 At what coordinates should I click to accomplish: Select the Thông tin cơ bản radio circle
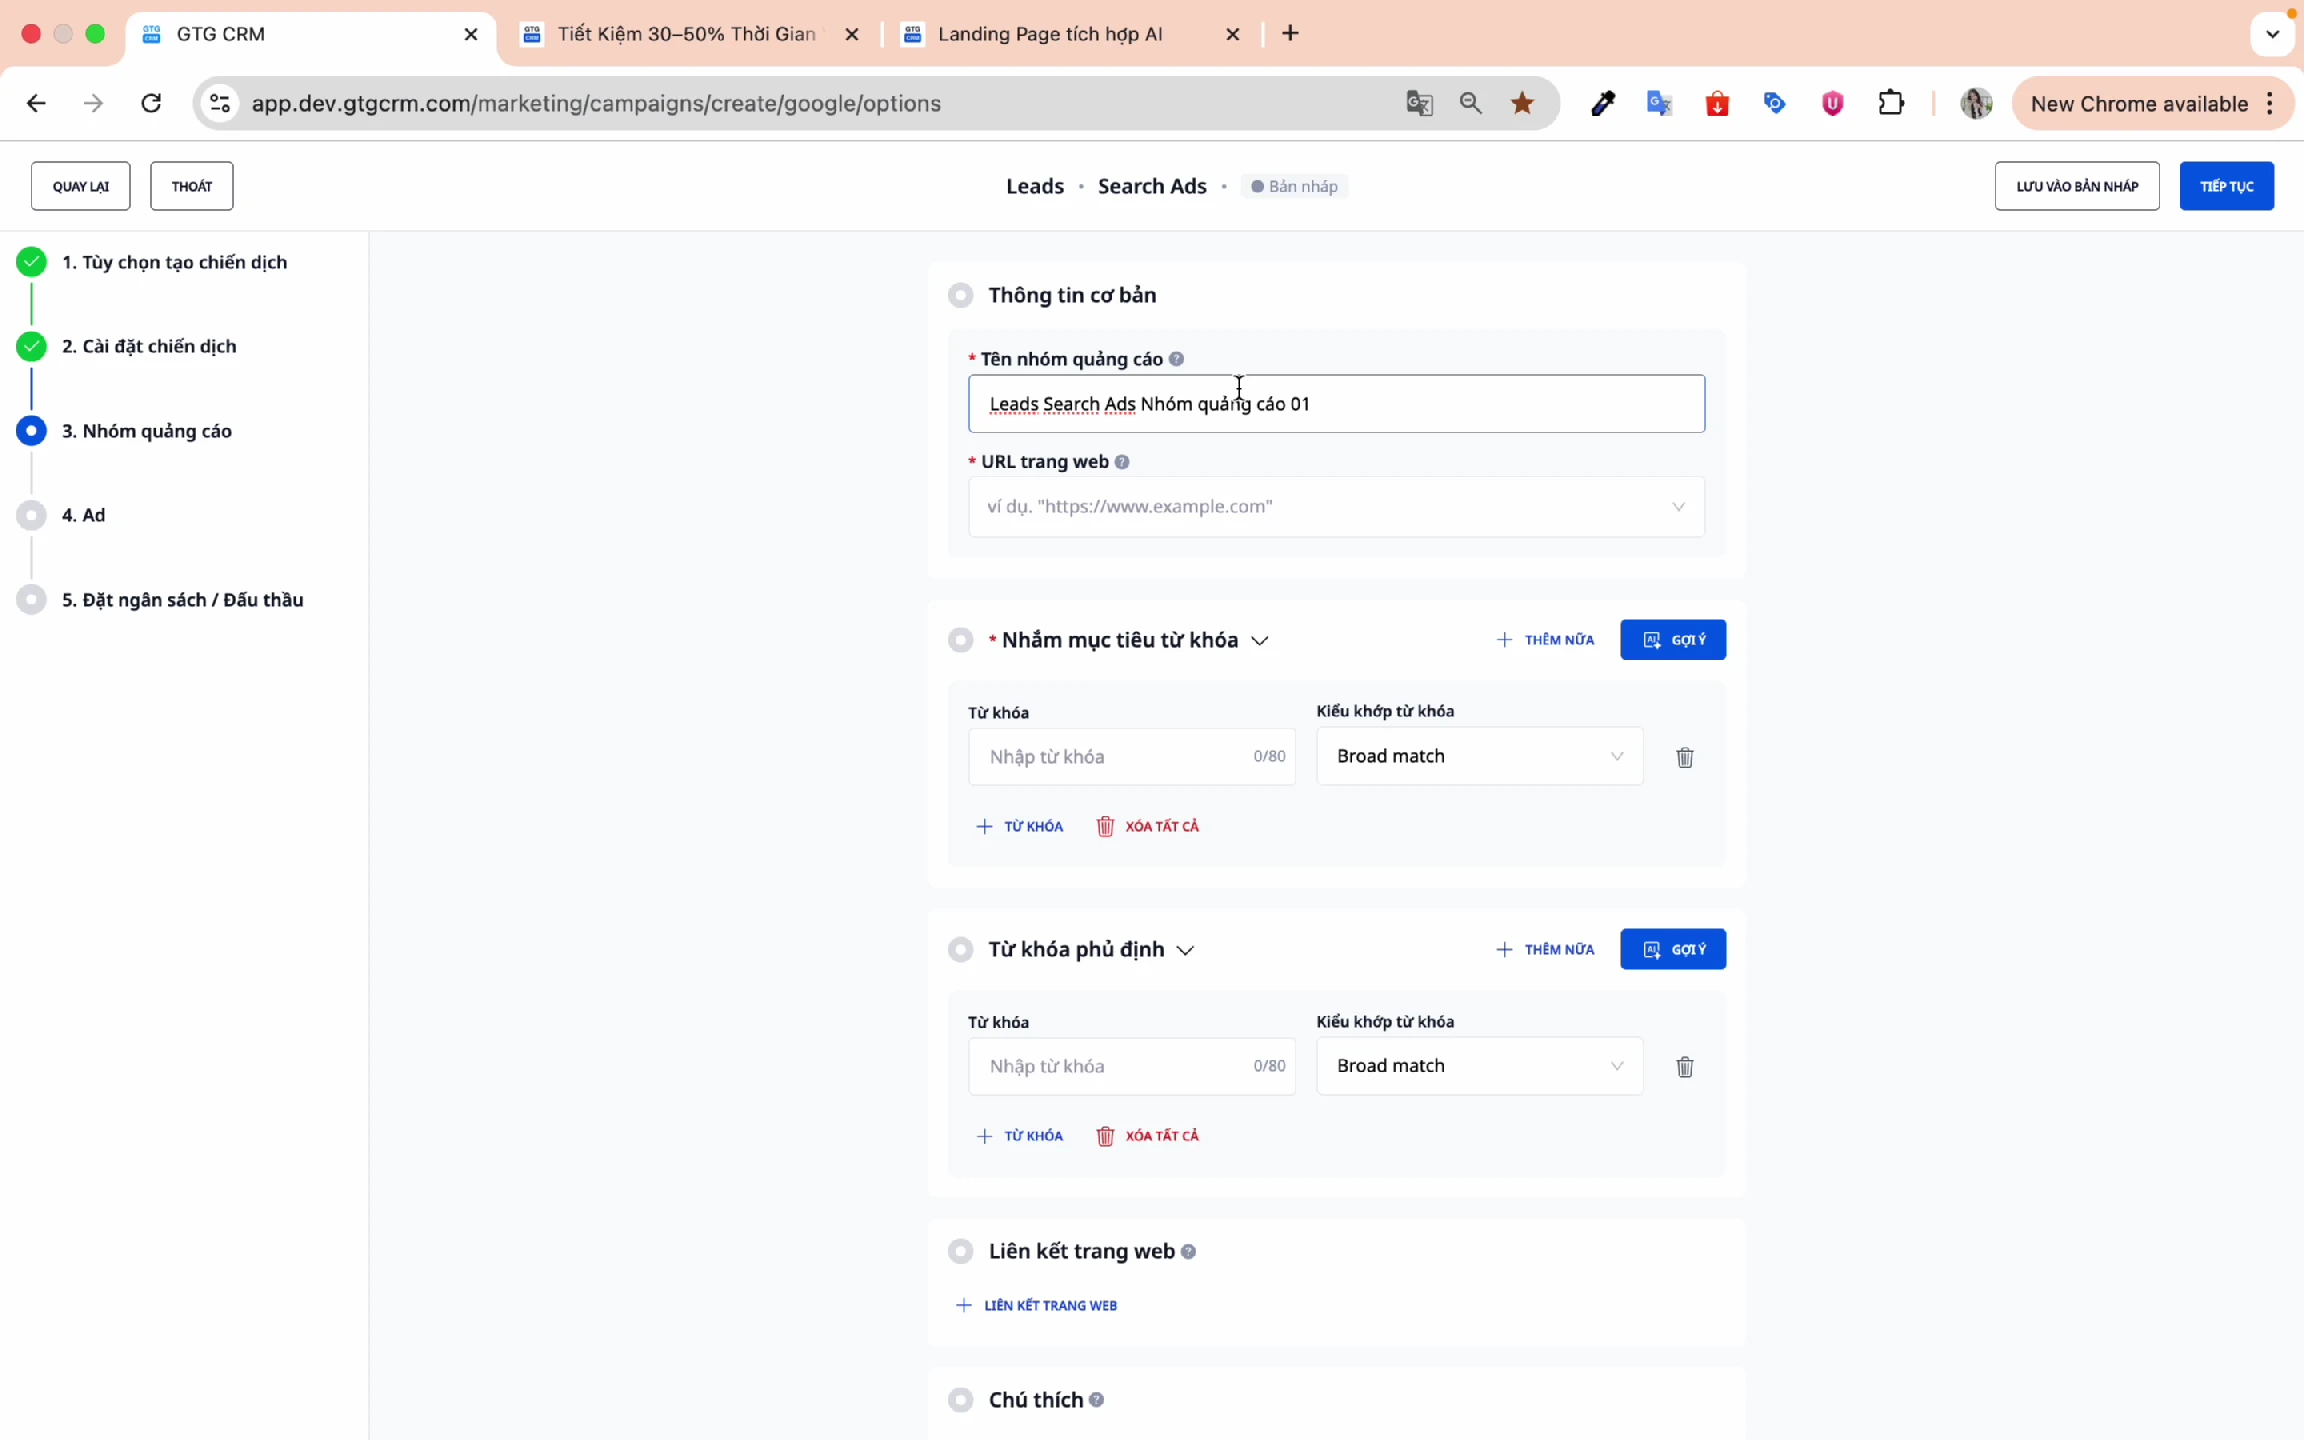click(960, 295)
